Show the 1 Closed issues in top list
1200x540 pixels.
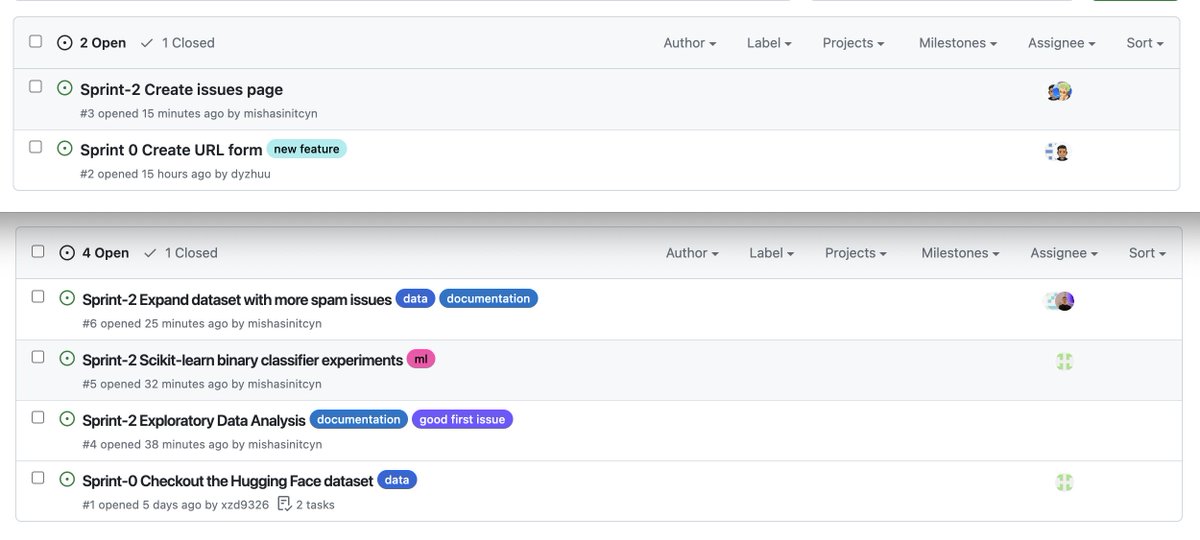[x=178, y=43]
